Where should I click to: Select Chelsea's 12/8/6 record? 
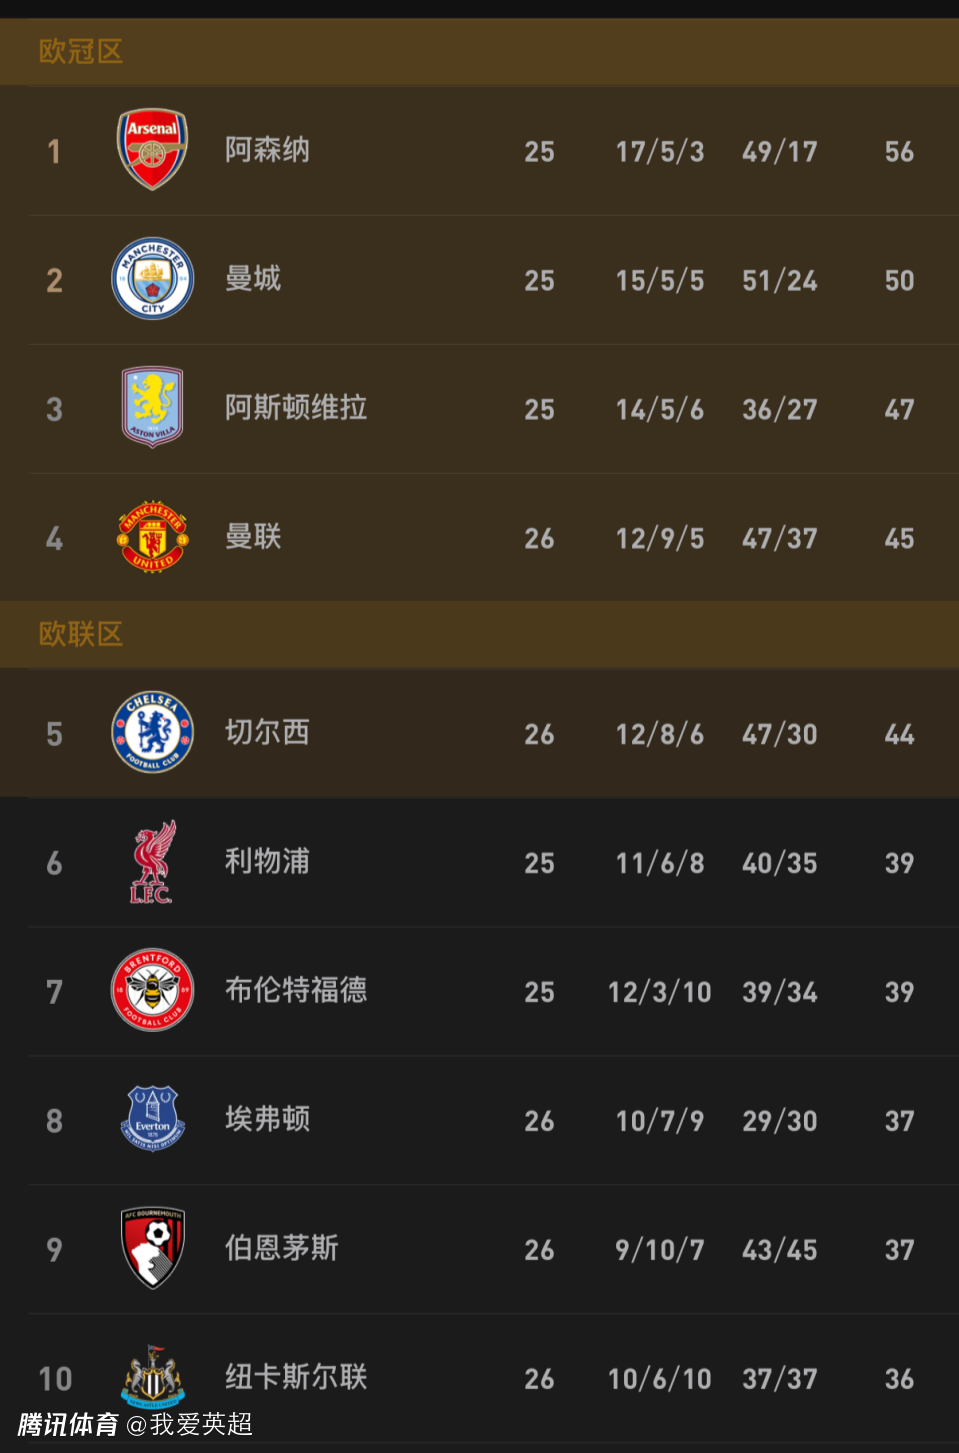tap(659, 735)
